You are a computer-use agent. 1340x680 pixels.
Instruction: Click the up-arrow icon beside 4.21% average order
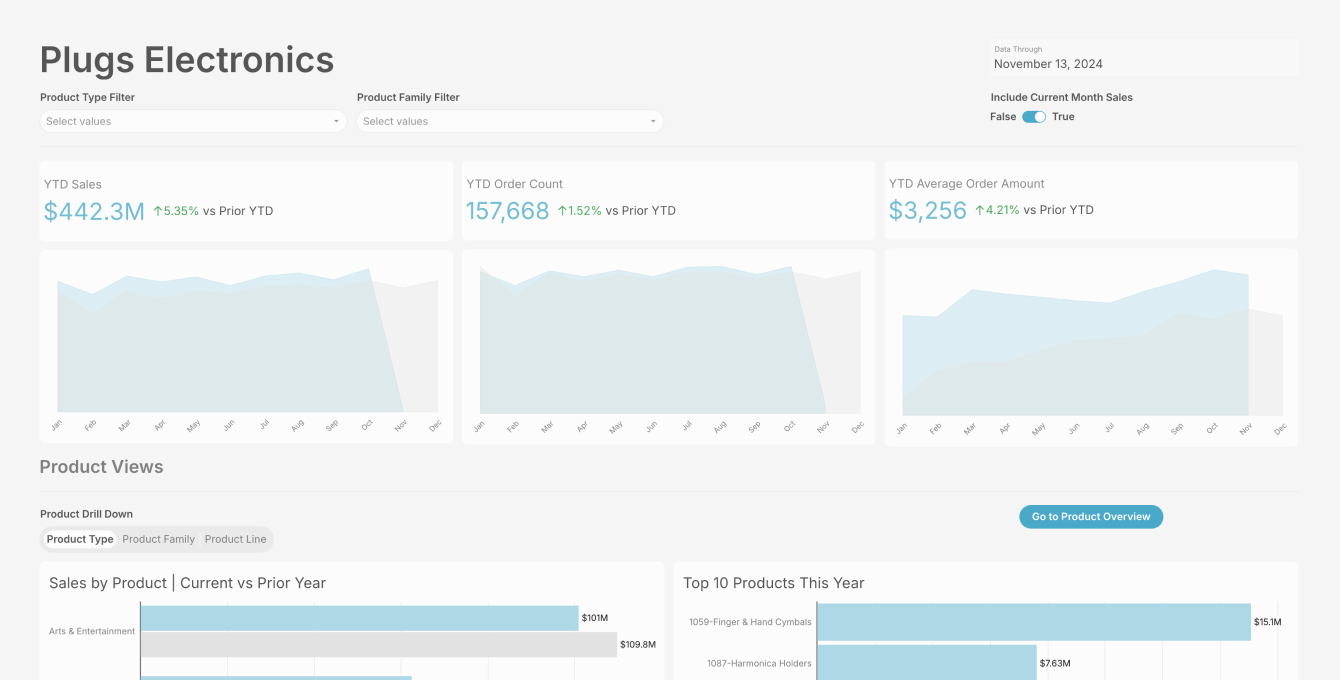click(x=980, y=210)
